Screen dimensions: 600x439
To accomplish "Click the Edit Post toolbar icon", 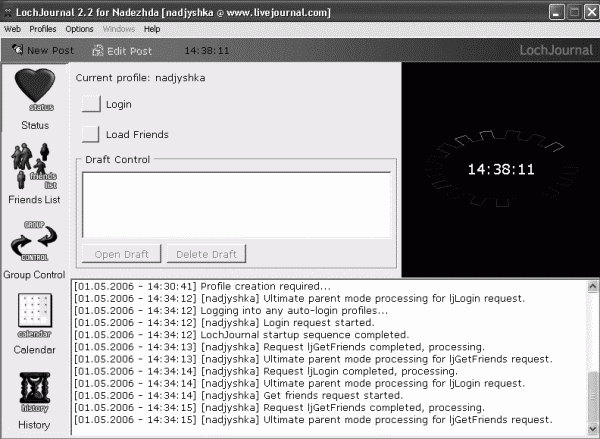I will [x=98, y=51].
